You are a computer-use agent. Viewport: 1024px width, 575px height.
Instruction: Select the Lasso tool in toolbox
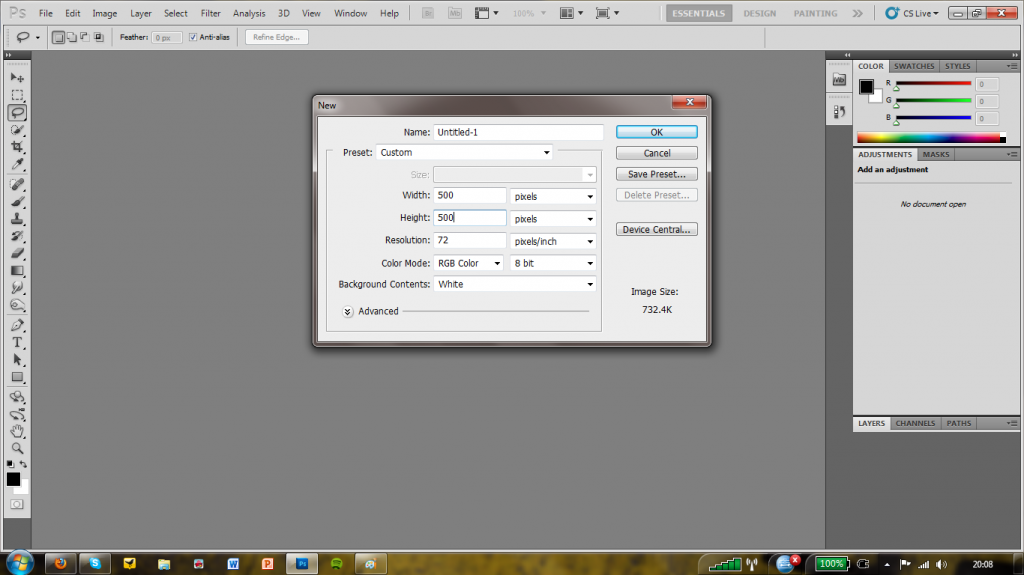click(x=17, y=112)
